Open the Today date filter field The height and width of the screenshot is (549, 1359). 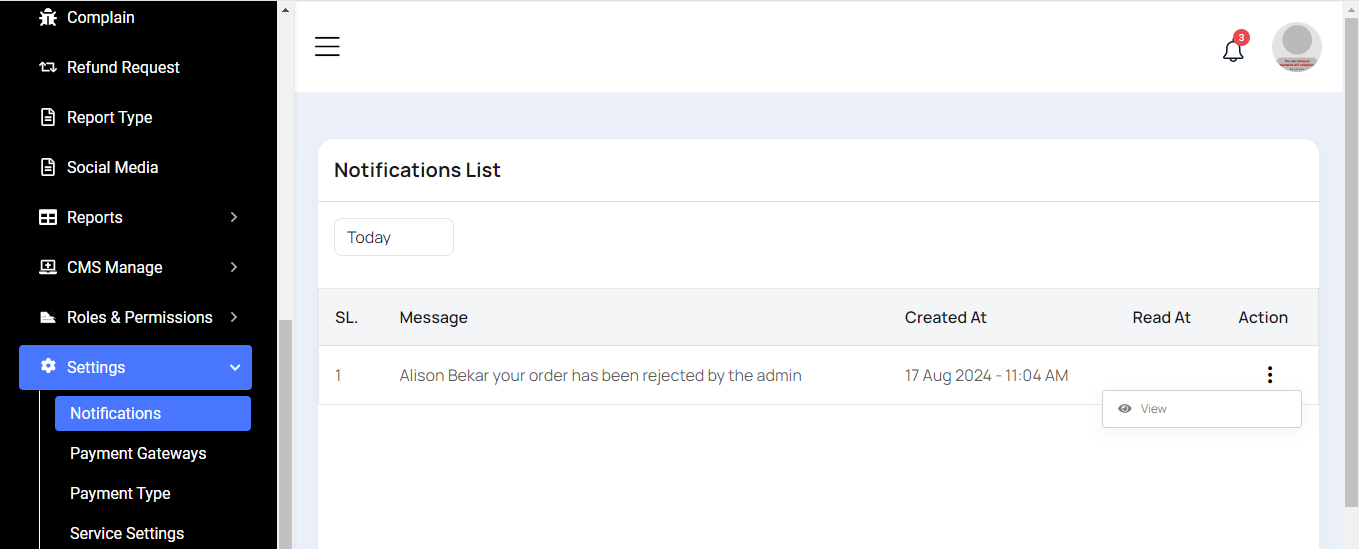tap(393, 237)
